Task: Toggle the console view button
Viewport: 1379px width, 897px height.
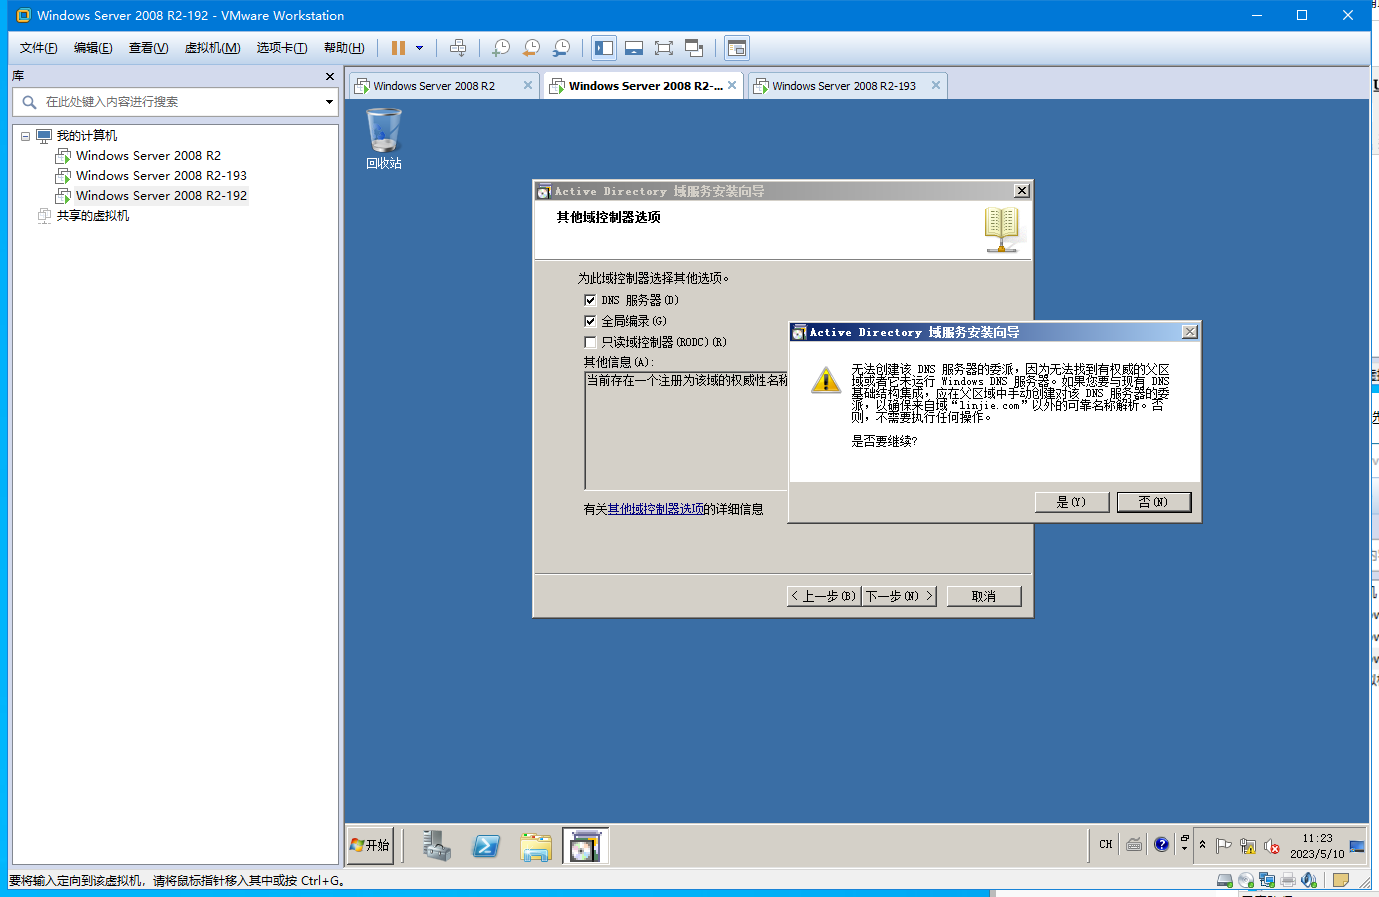Action: 737,48
